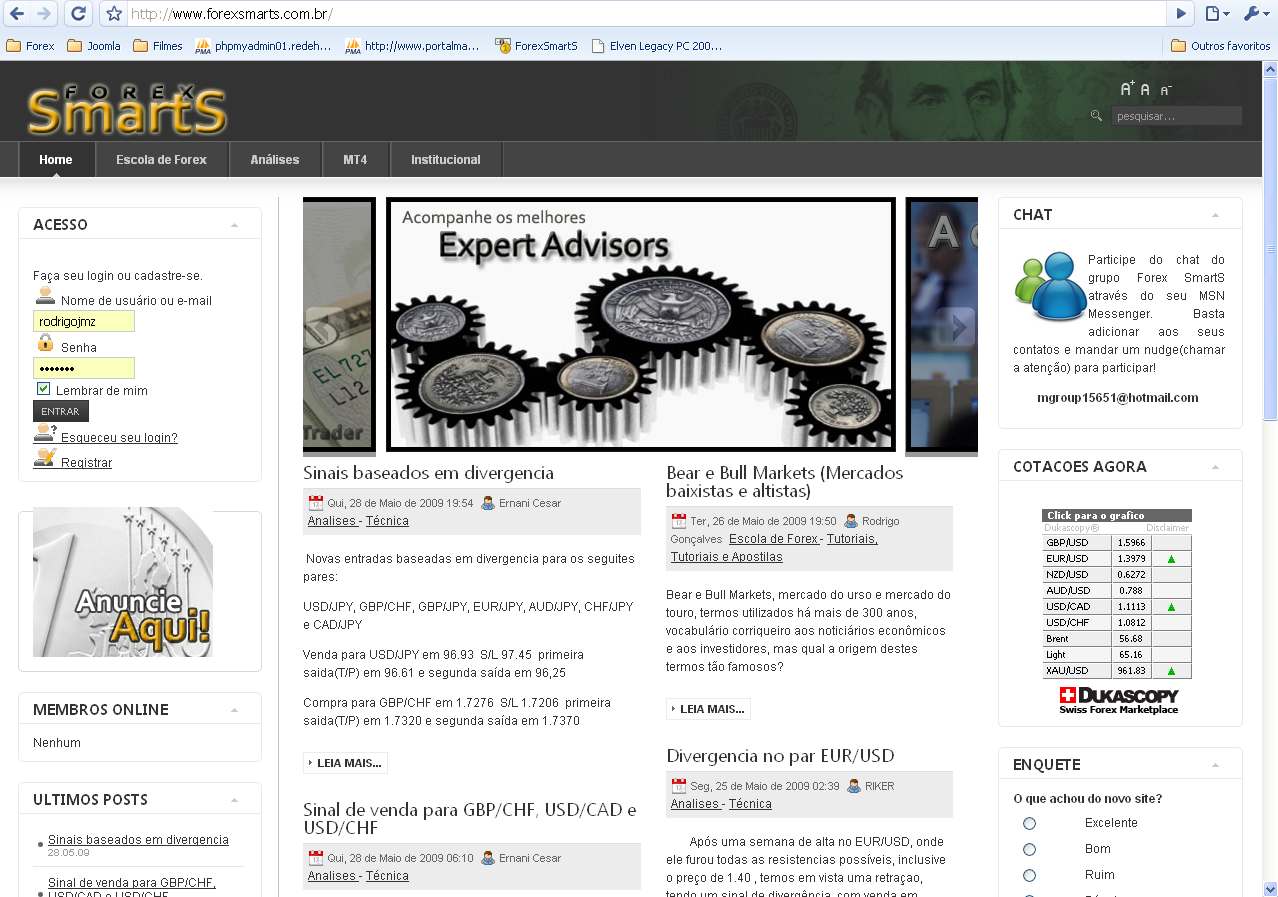Screen dimensions: 1278x897
Task: Open the wrench tools menu
Action: click(x=1254, y=14)
